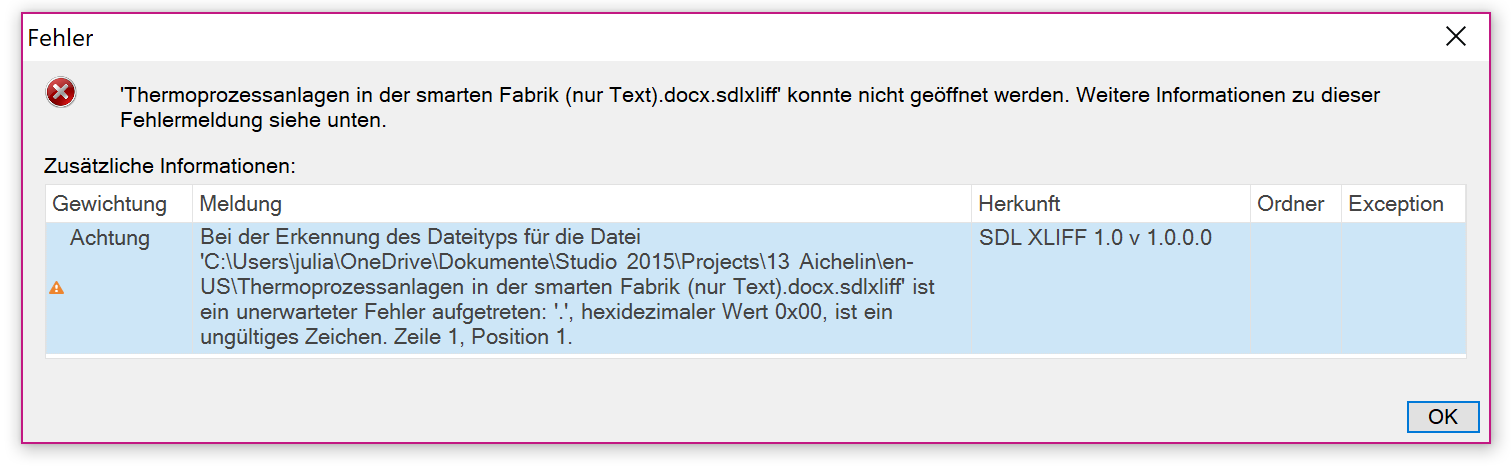Click the Fehler title bar text
Image resolution: width=1511 pixels, height=469 pixels.
click(x=60, y=38)
